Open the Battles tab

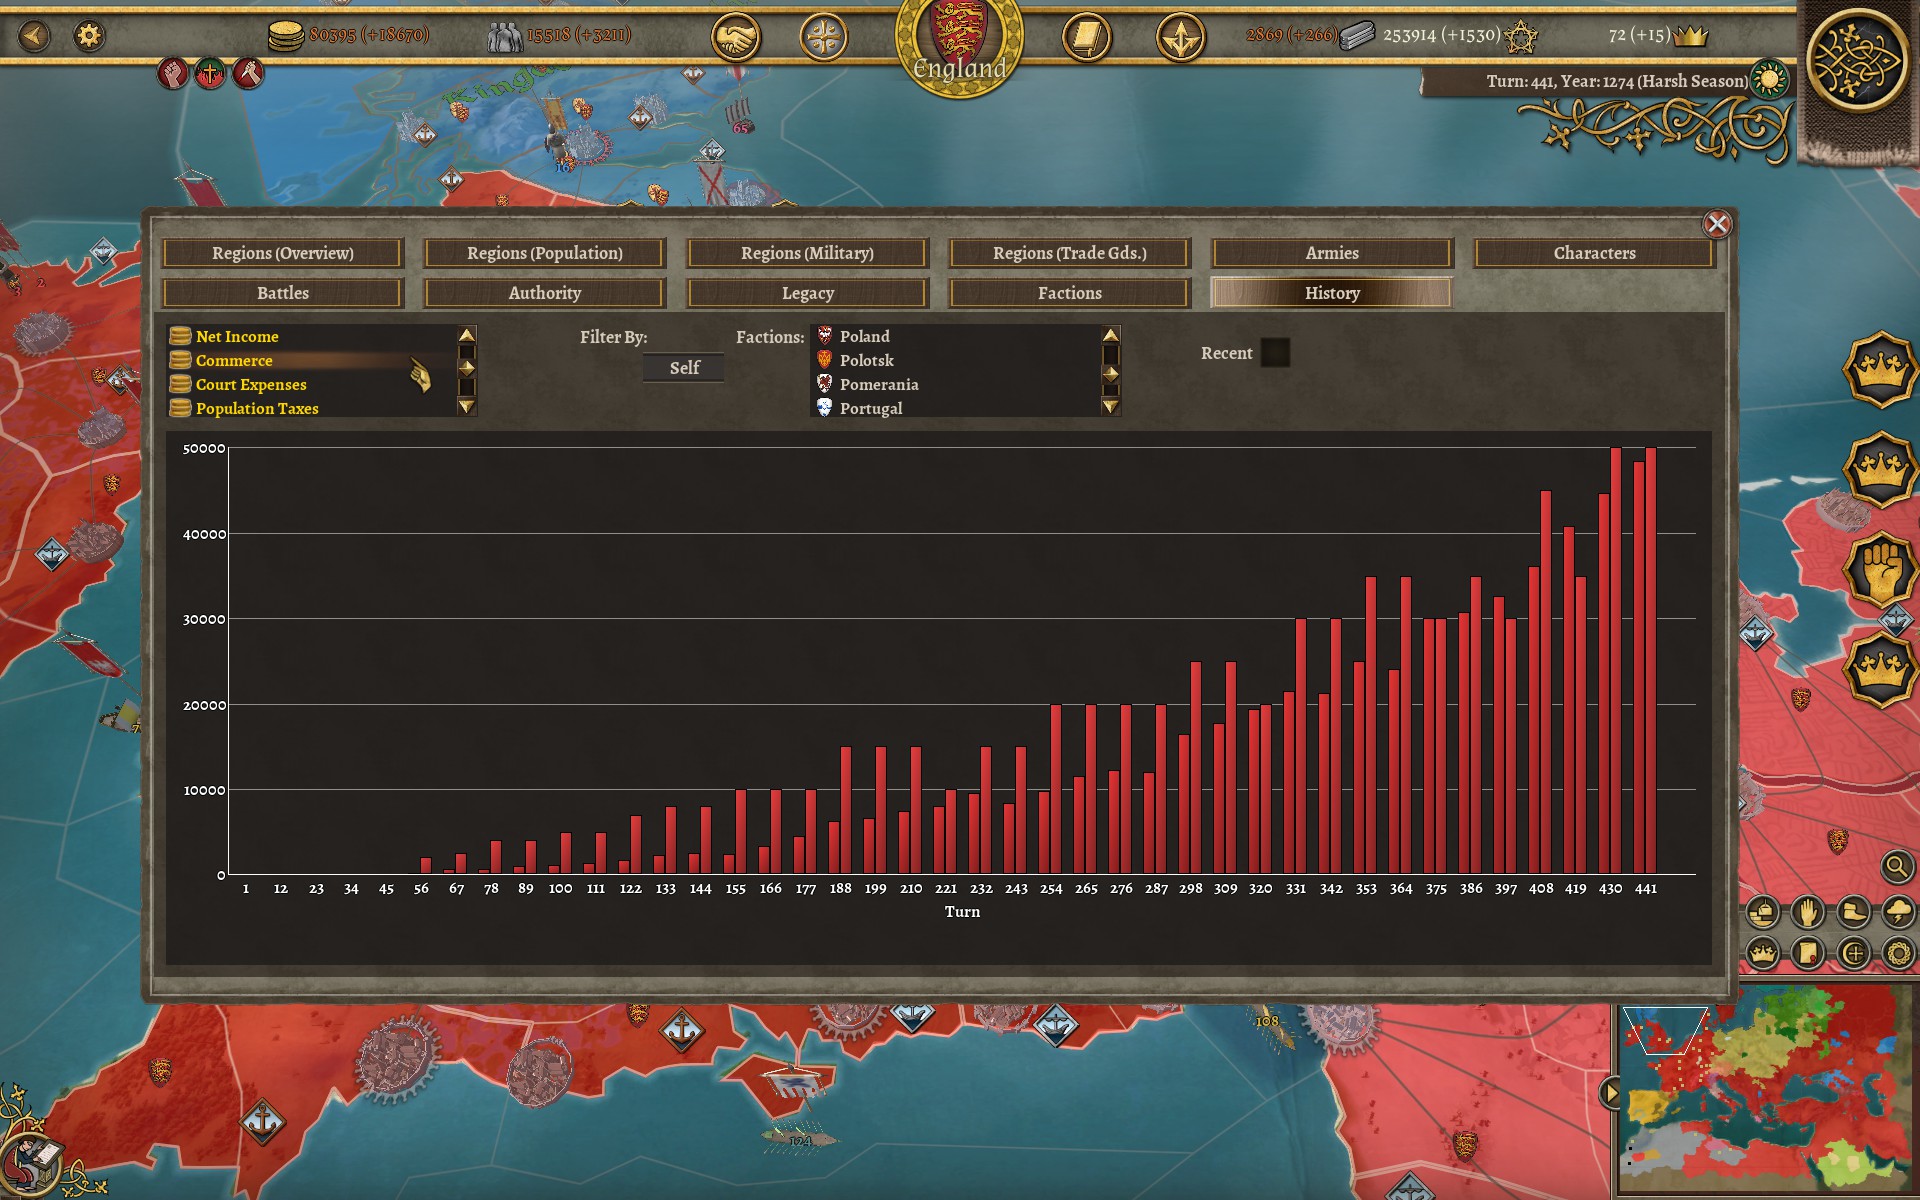tap(283, 293)
